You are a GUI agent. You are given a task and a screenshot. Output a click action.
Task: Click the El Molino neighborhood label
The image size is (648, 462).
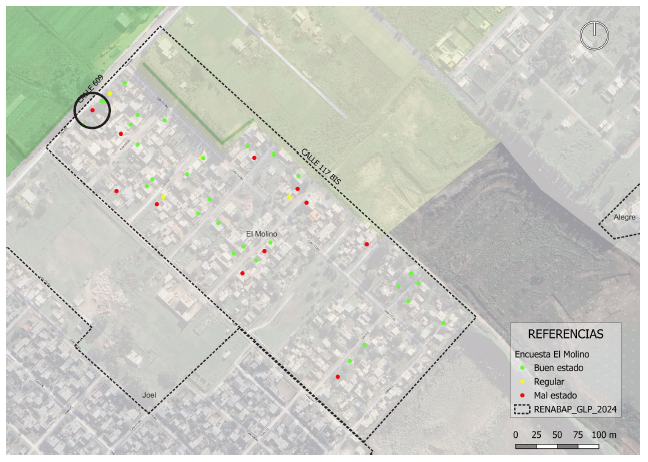(x=261, y=234)
